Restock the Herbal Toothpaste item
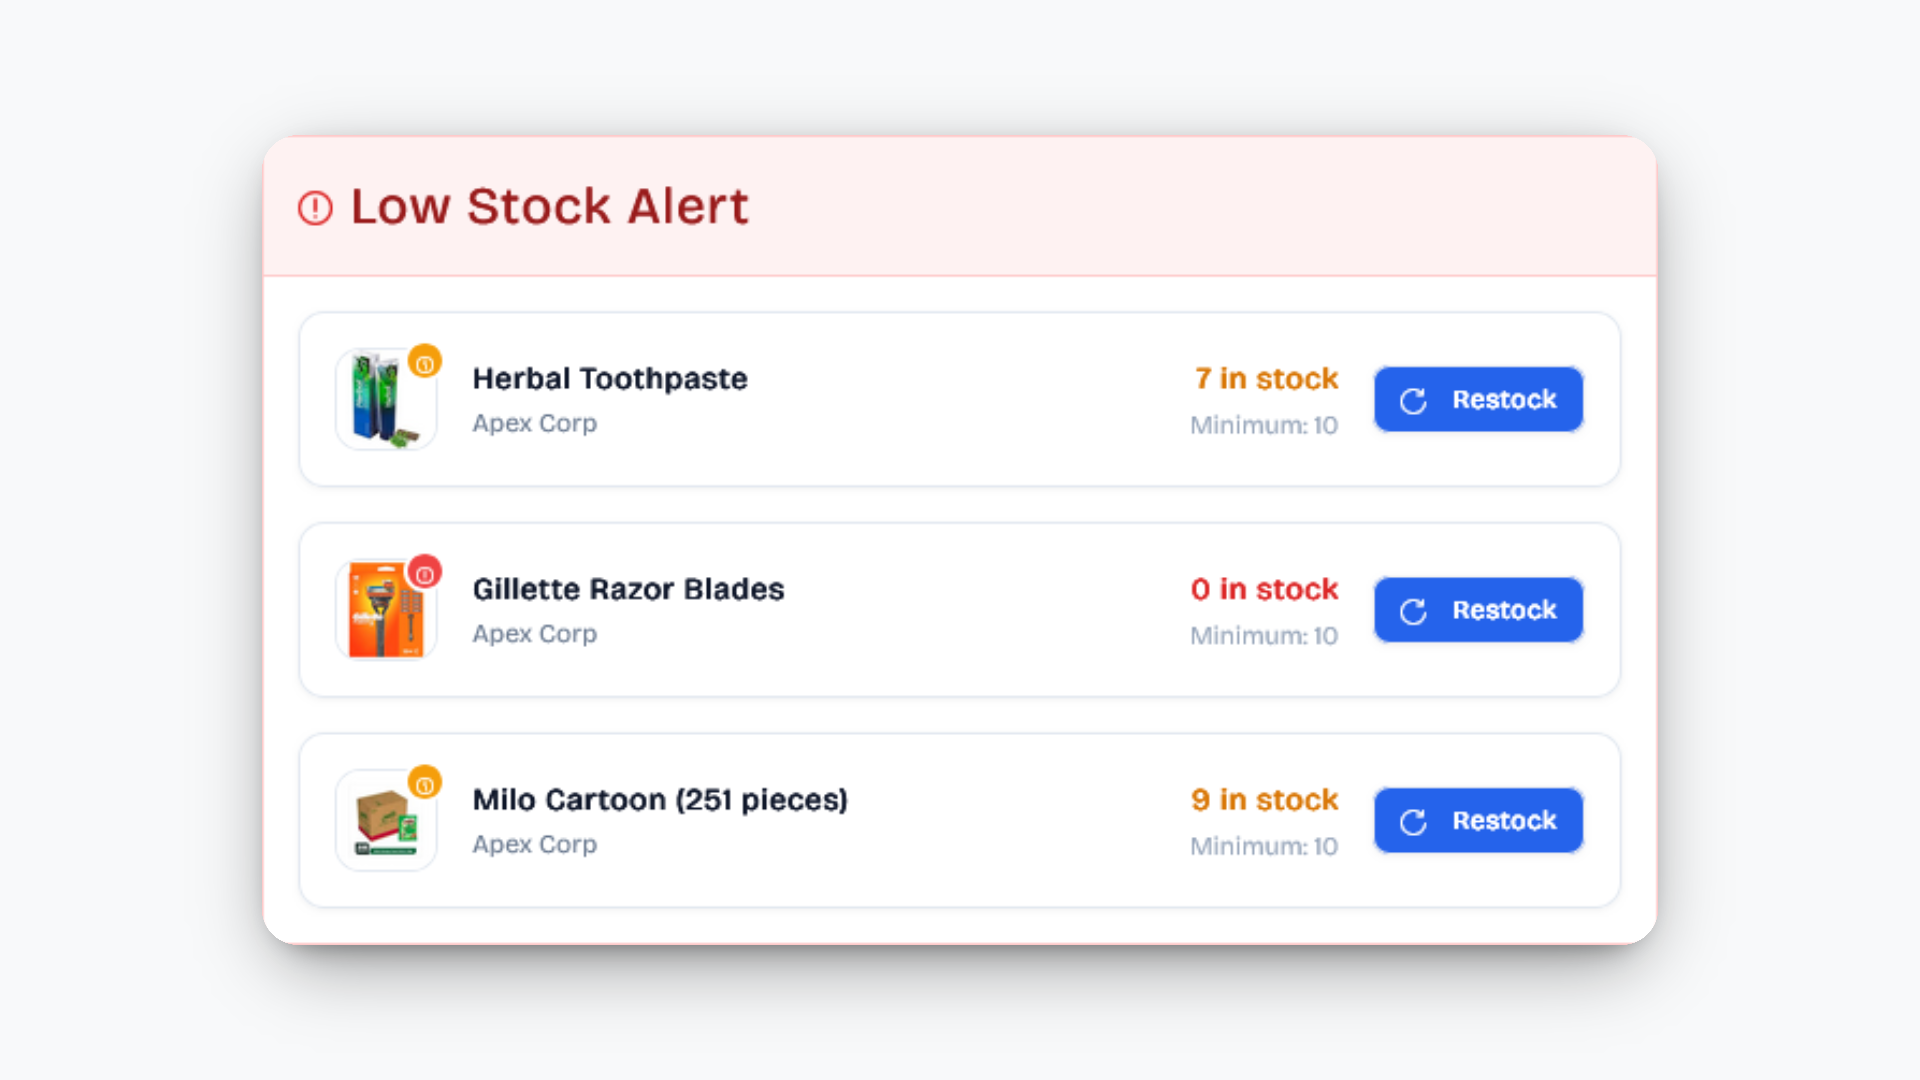Viewport: 1920px width, 1080px height. point(1478,399)
